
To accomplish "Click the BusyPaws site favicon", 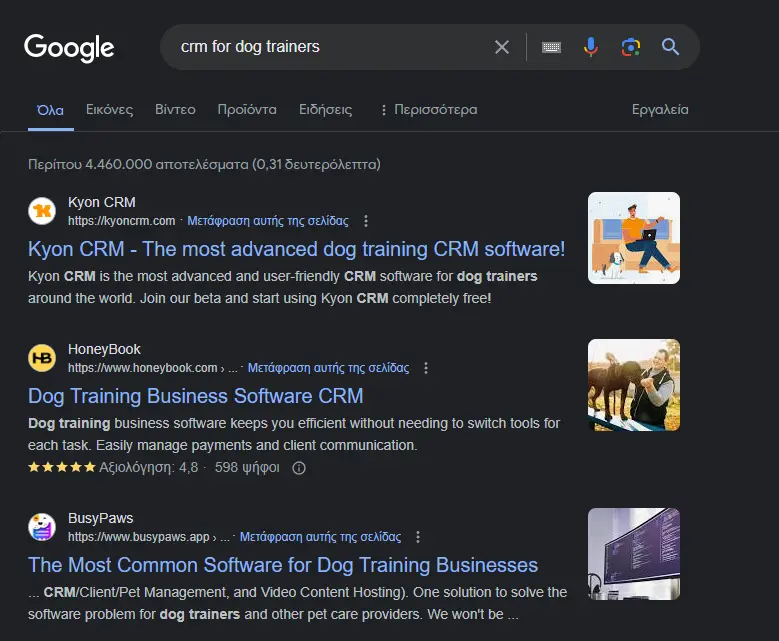I will tap(42, 527).
